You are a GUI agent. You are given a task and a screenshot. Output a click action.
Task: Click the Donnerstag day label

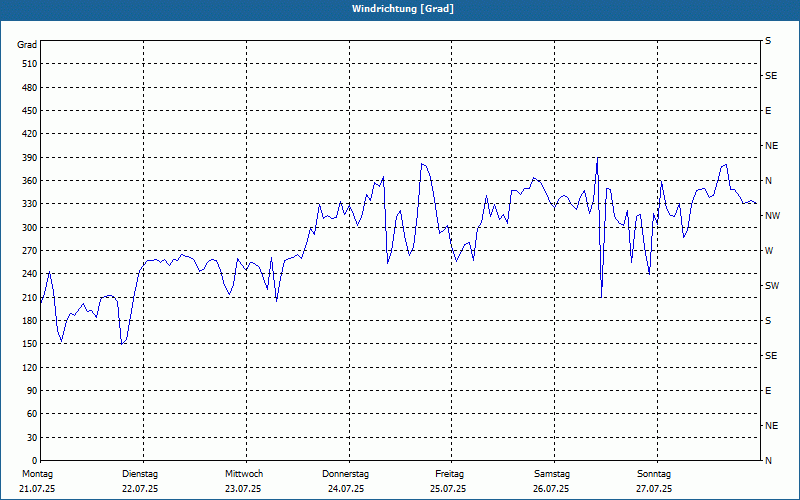pyautogui.click(x=345, y=474)
